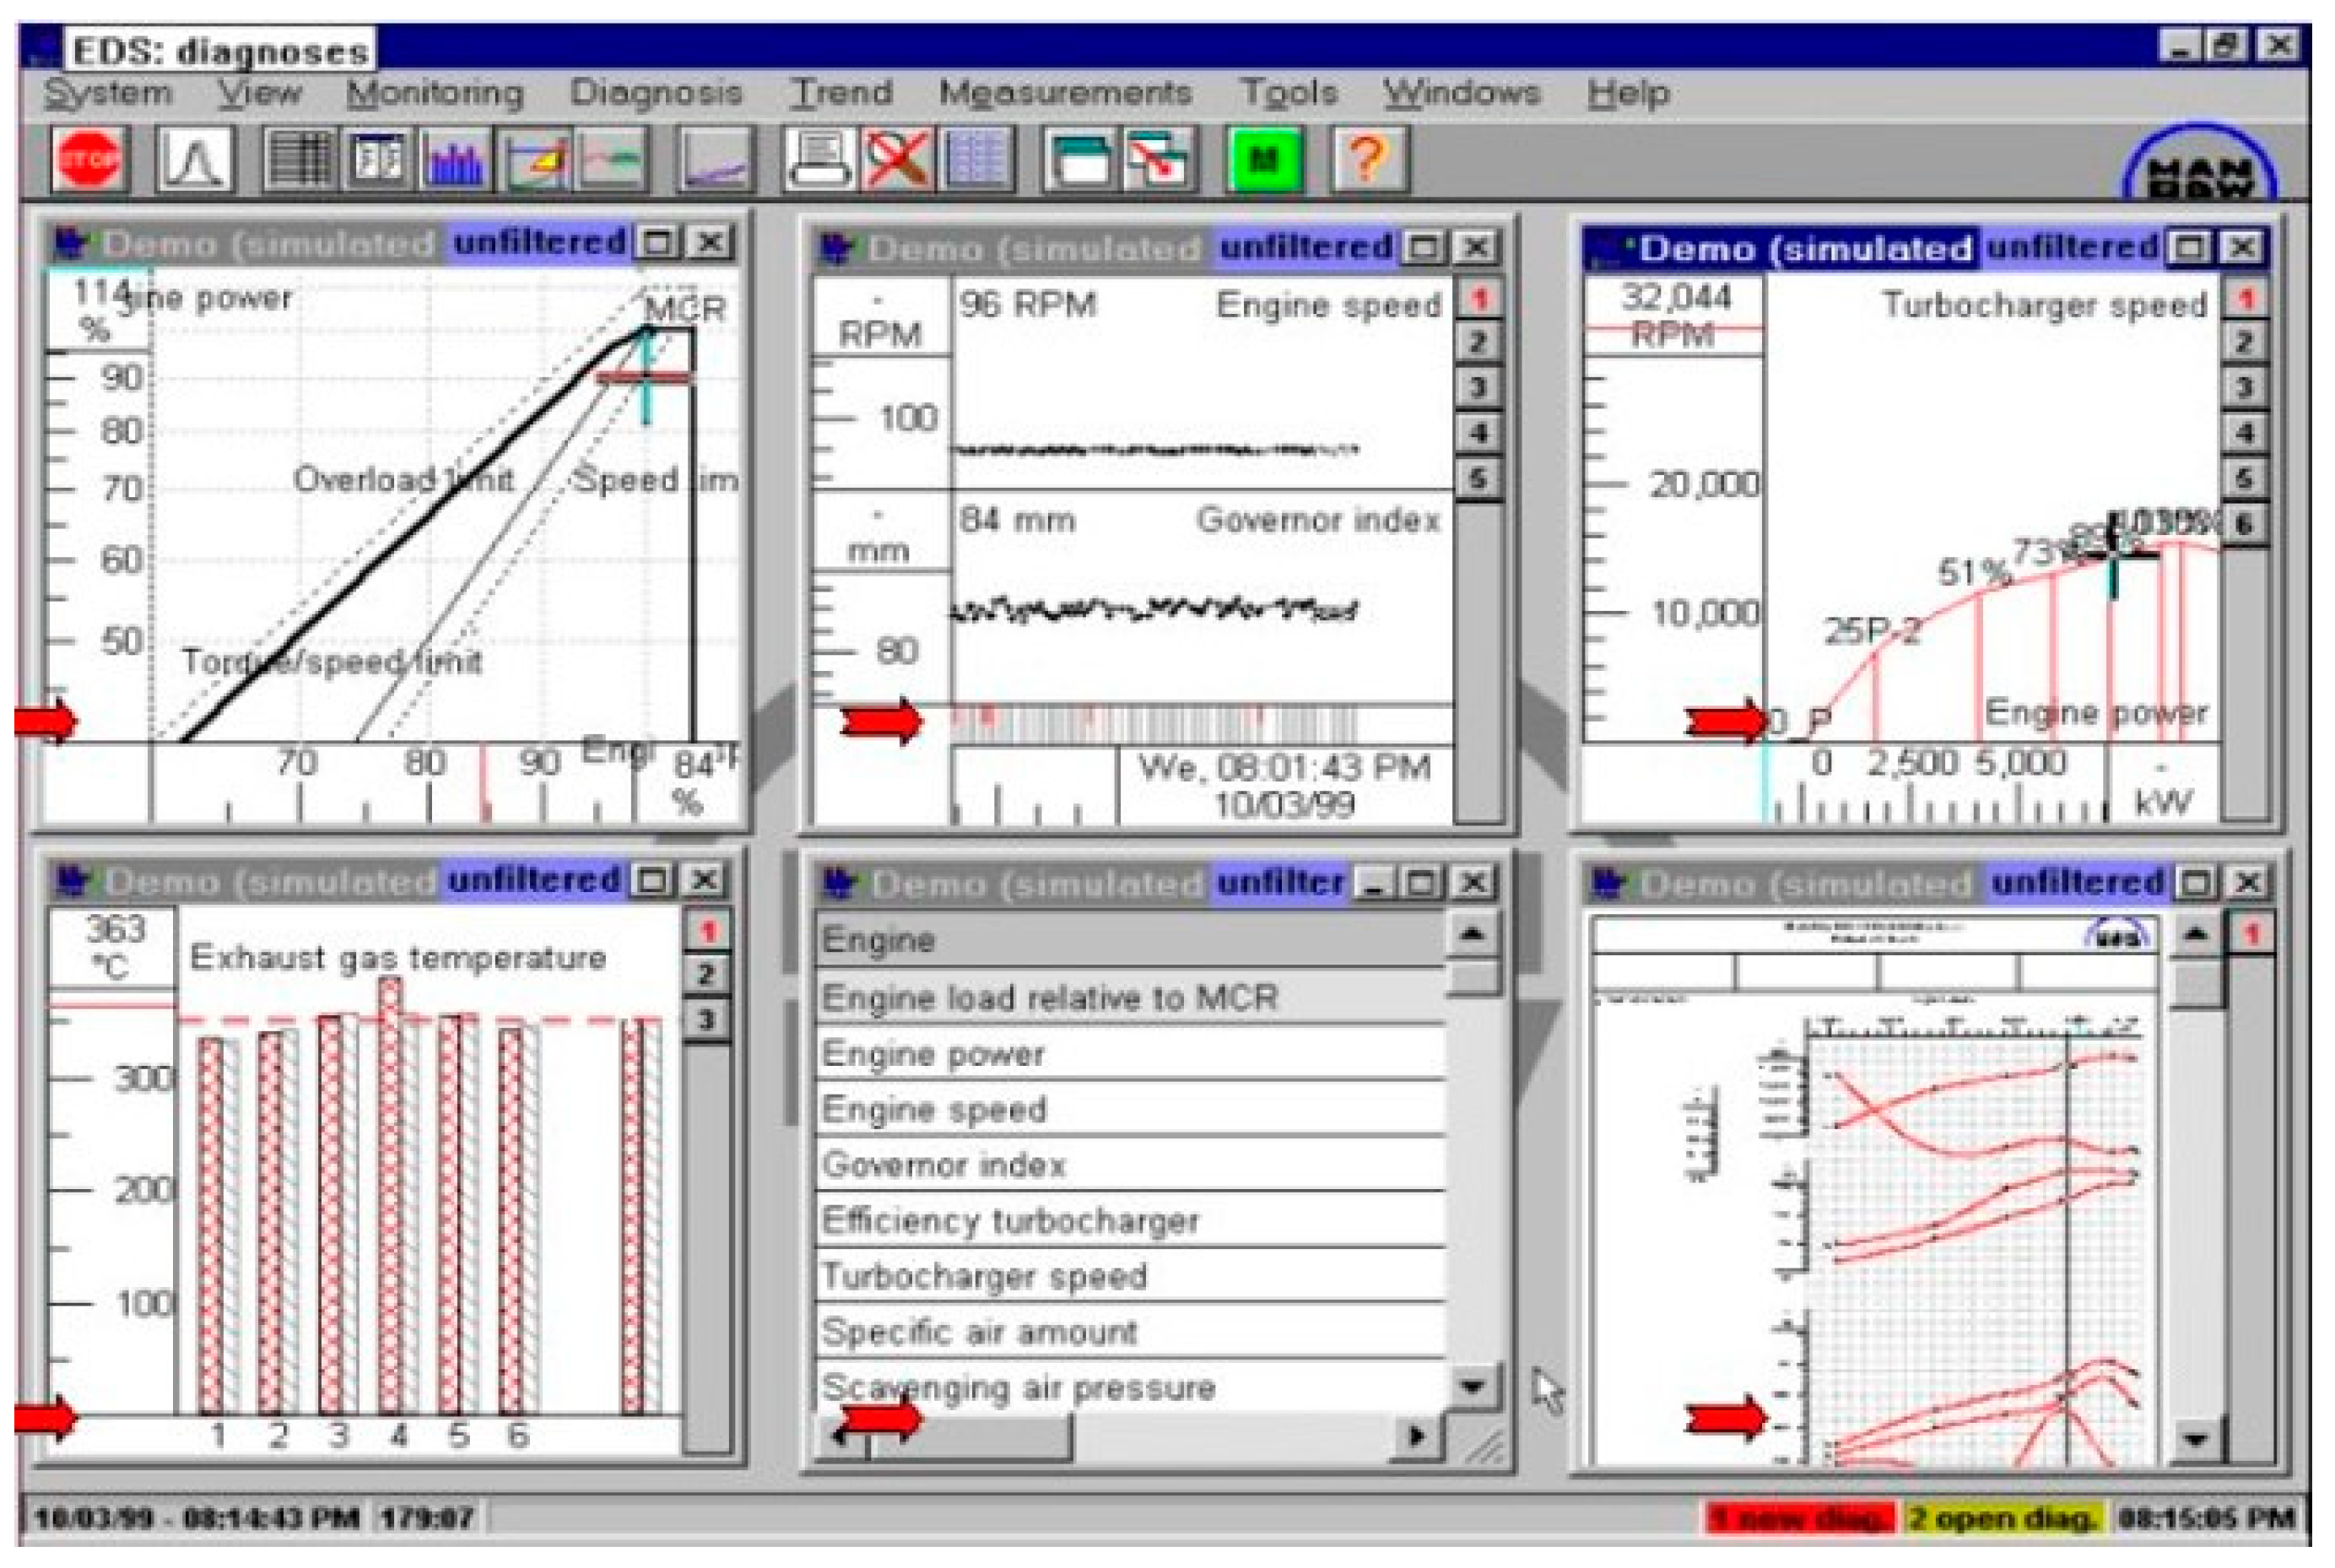Click the red STOP toolbar icon
The image size is (2335, 1568).
89,160
